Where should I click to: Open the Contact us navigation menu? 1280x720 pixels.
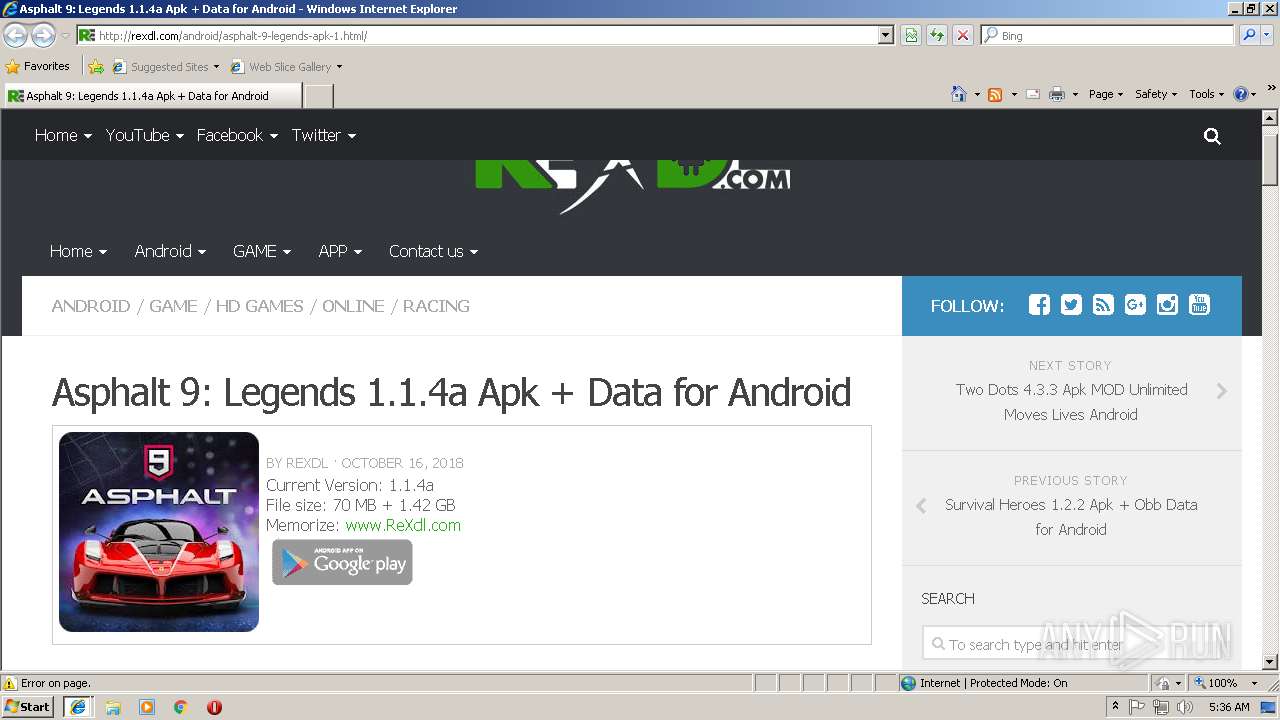point(434,251)
